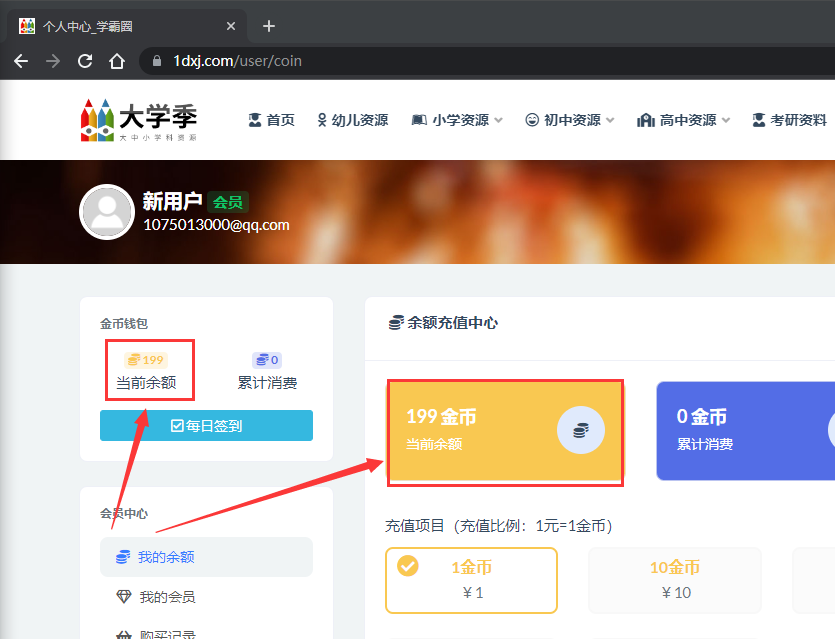Click the 大学季 site logo
835x639 pixels.
point(139,120)
